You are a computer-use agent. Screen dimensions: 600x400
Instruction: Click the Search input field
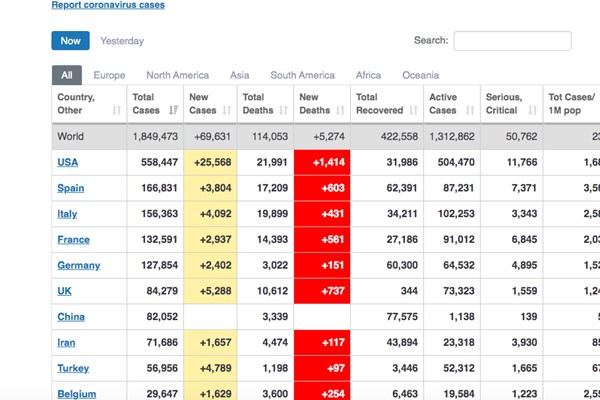[x=512, y=41]
